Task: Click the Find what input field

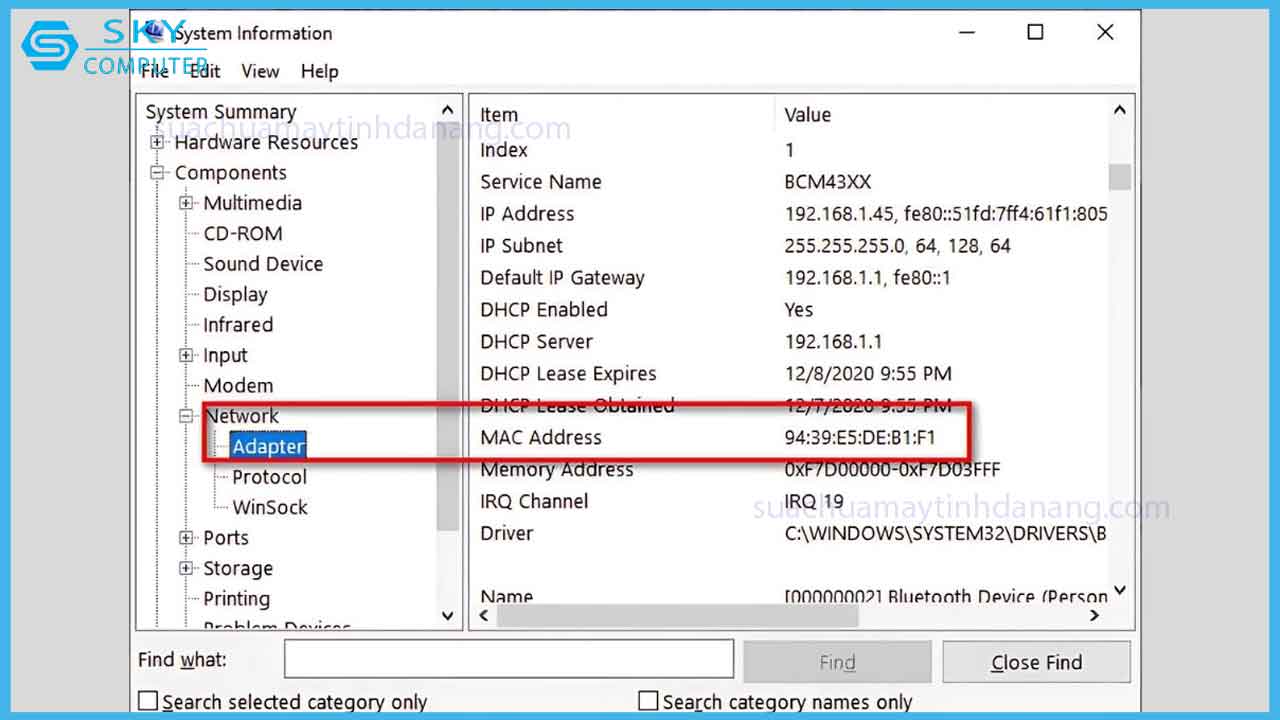Action: [x=509, y=659]
